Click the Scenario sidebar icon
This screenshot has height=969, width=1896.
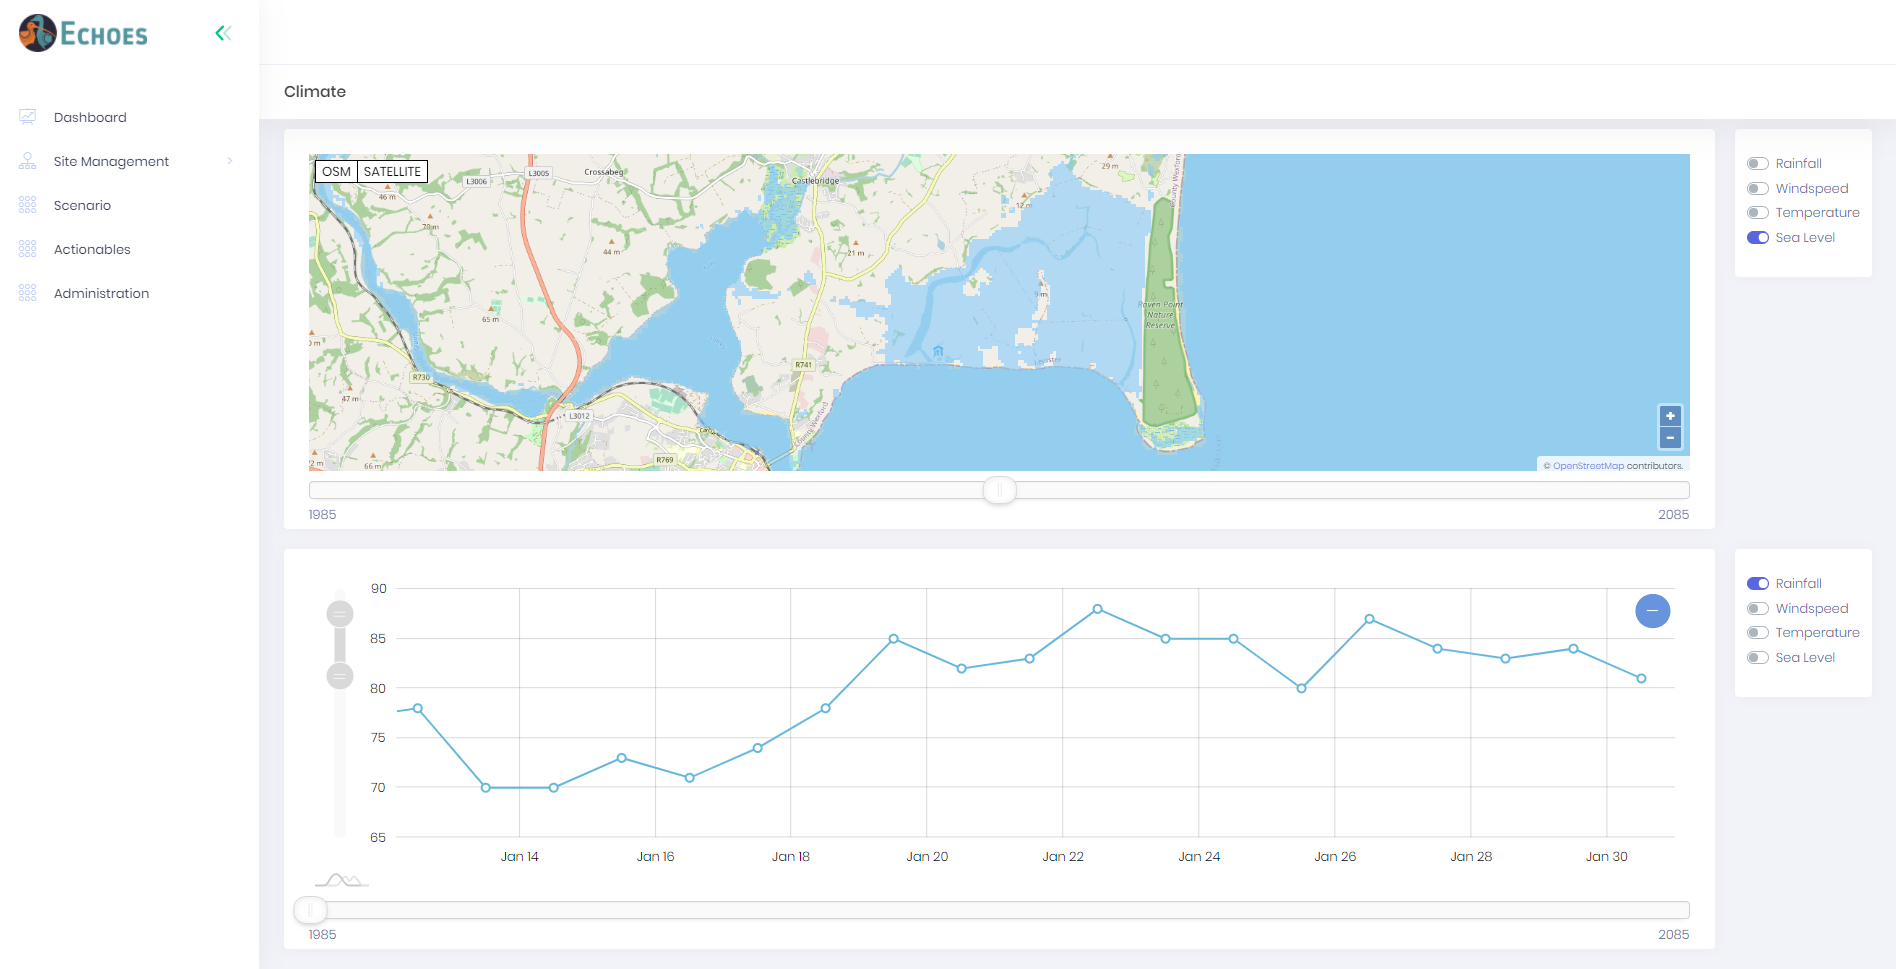(28, 205)
